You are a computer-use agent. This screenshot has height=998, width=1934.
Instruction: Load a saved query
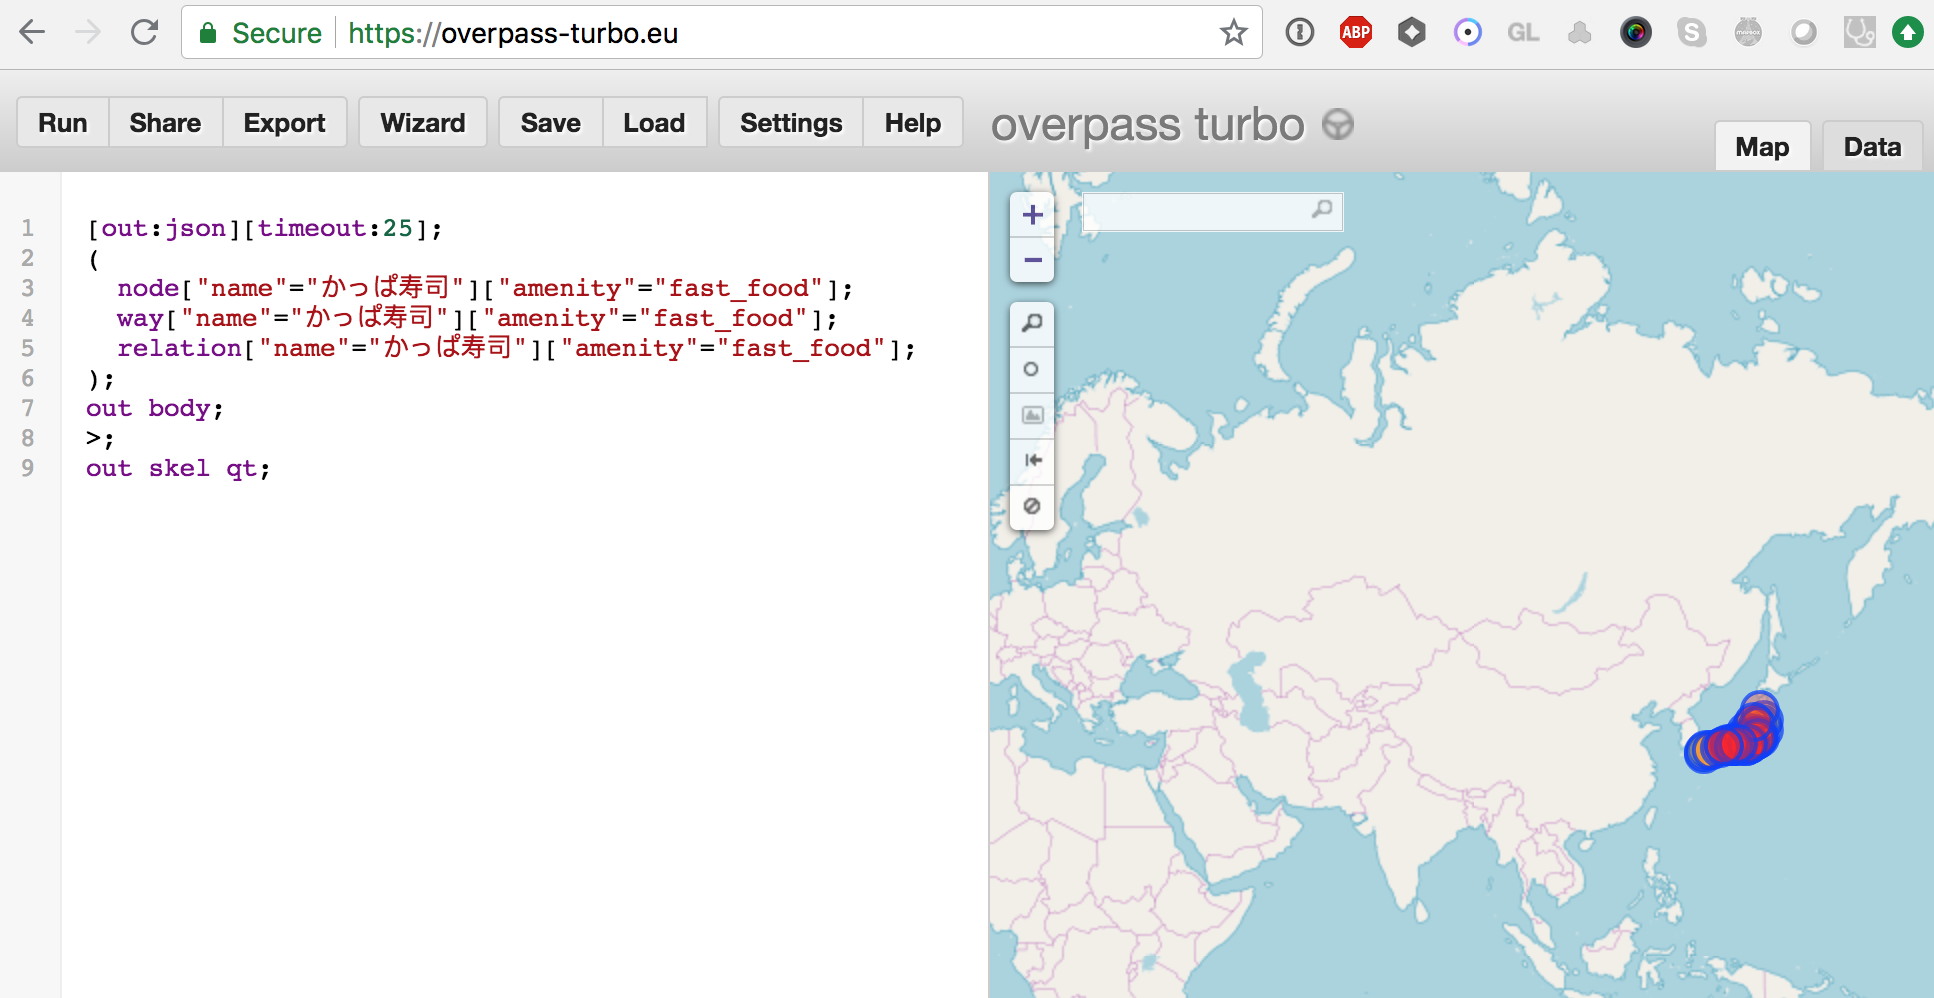point(654,122)
